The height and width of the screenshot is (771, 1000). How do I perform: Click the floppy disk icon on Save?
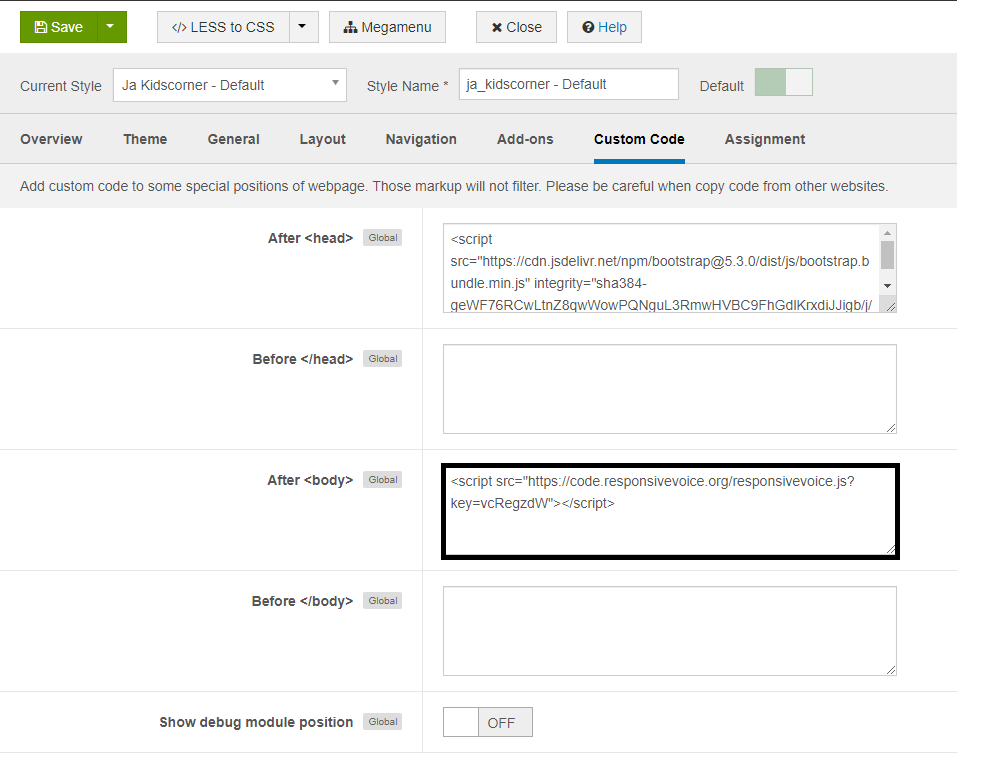pyautogui.click(x=41, y=27)
